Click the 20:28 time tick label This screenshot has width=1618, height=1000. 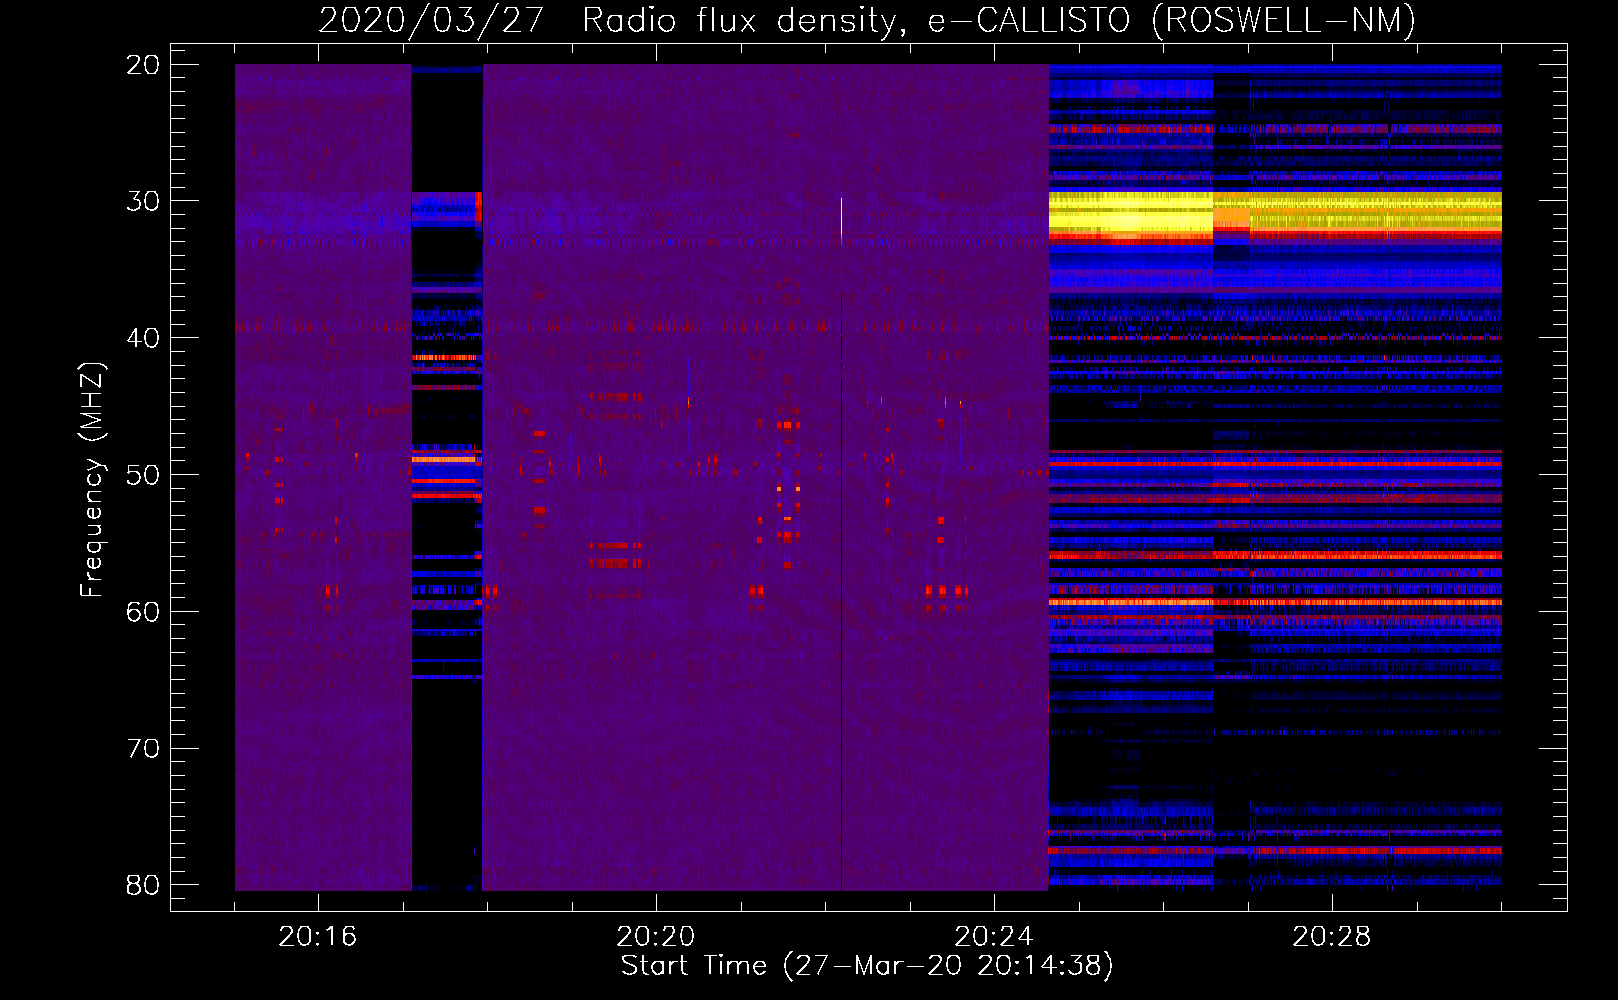pyautogui.click(x=1332, y=937)
